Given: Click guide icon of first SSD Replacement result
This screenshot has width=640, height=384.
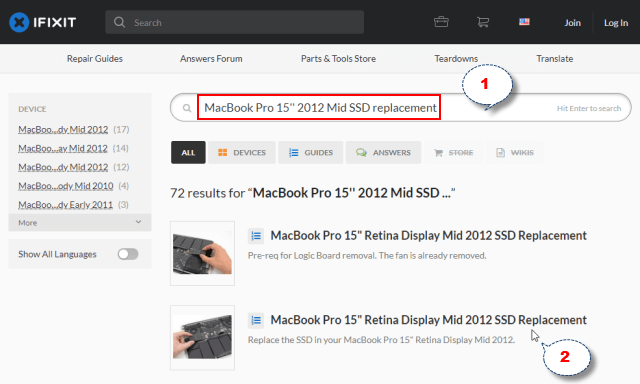Looking at the screenshot, I should pos(256,236).
